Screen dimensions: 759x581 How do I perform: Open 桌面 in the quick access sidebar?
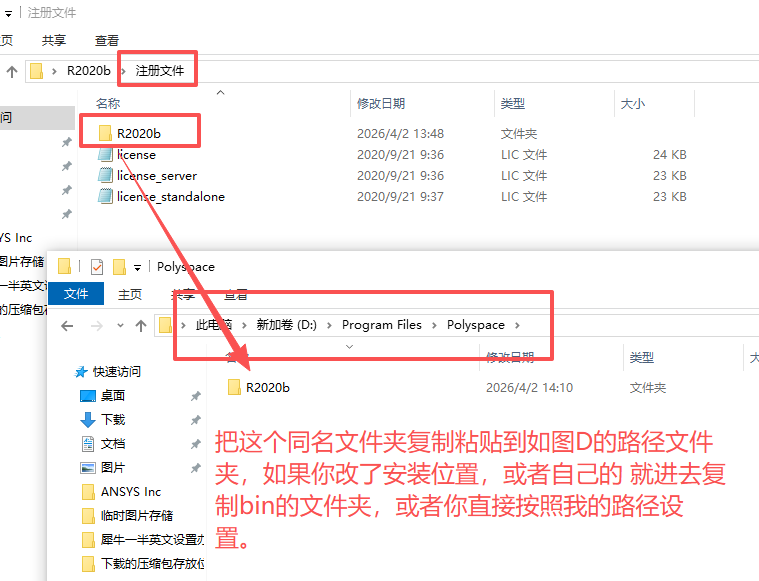[113, 396]
